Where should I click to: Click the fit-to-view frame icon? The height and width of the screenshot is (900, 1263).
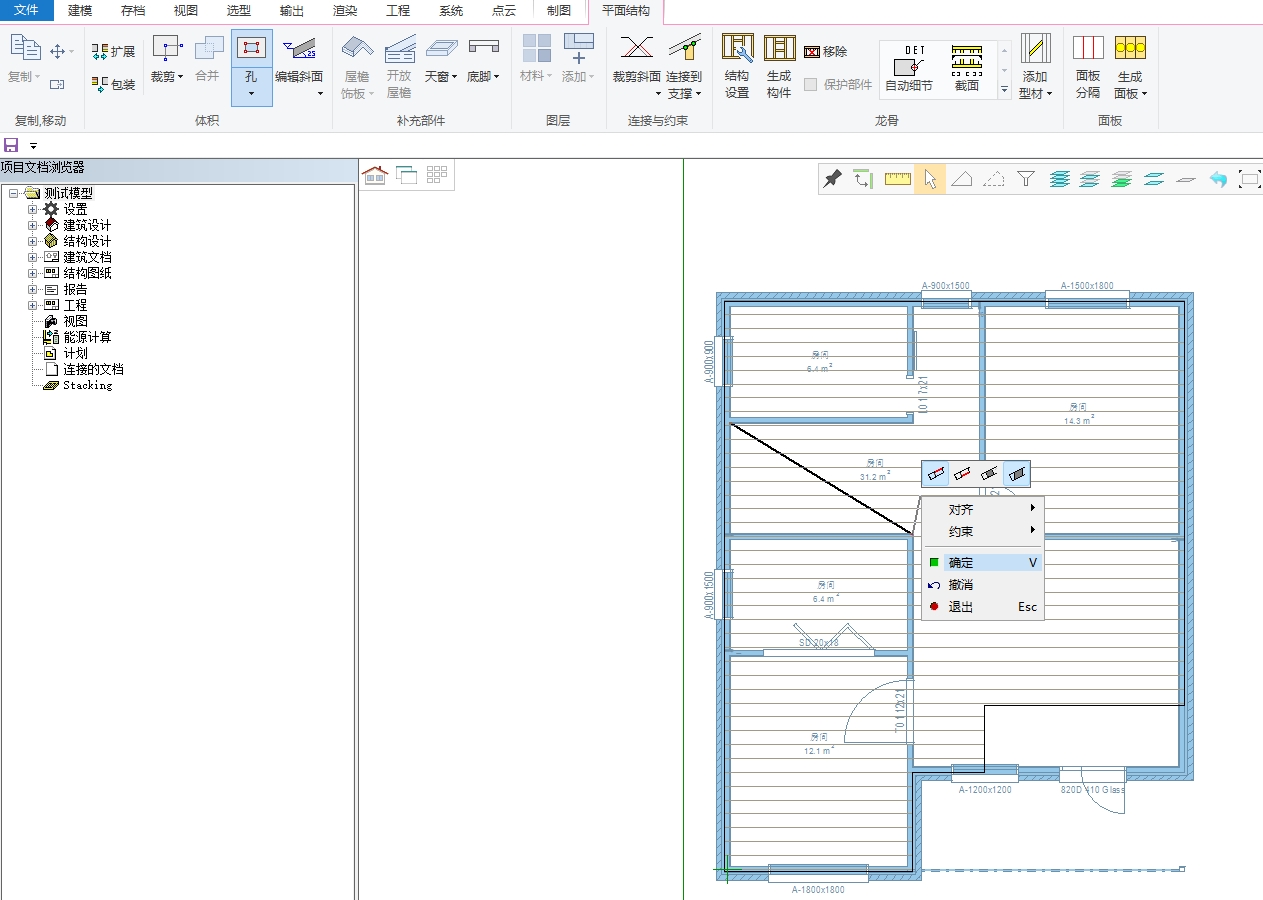click(1249, 179)
